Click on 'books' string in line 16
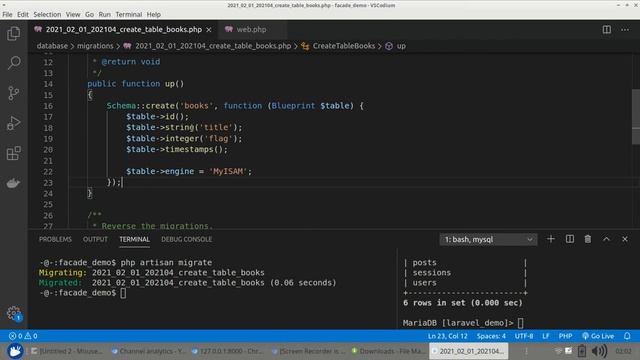Viewport: 640px width, 360px height. 196,106
